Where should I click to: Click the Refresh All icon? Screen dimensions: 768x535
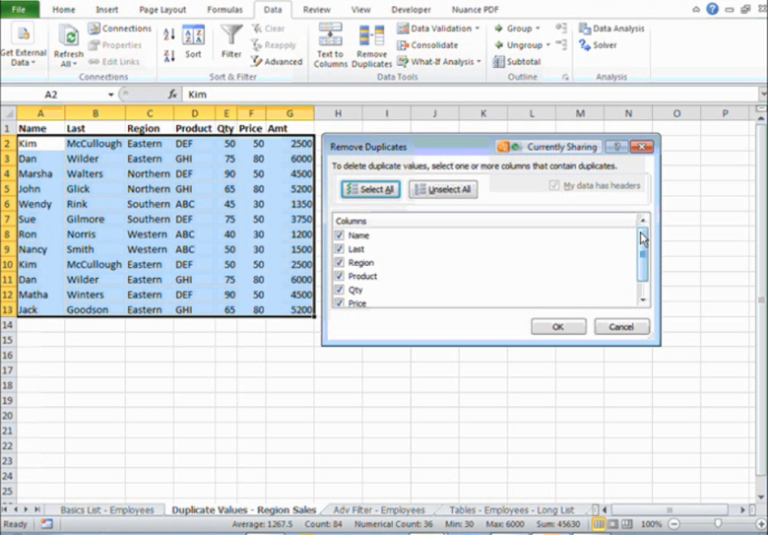pyautogui.click(x=69, y=36)
